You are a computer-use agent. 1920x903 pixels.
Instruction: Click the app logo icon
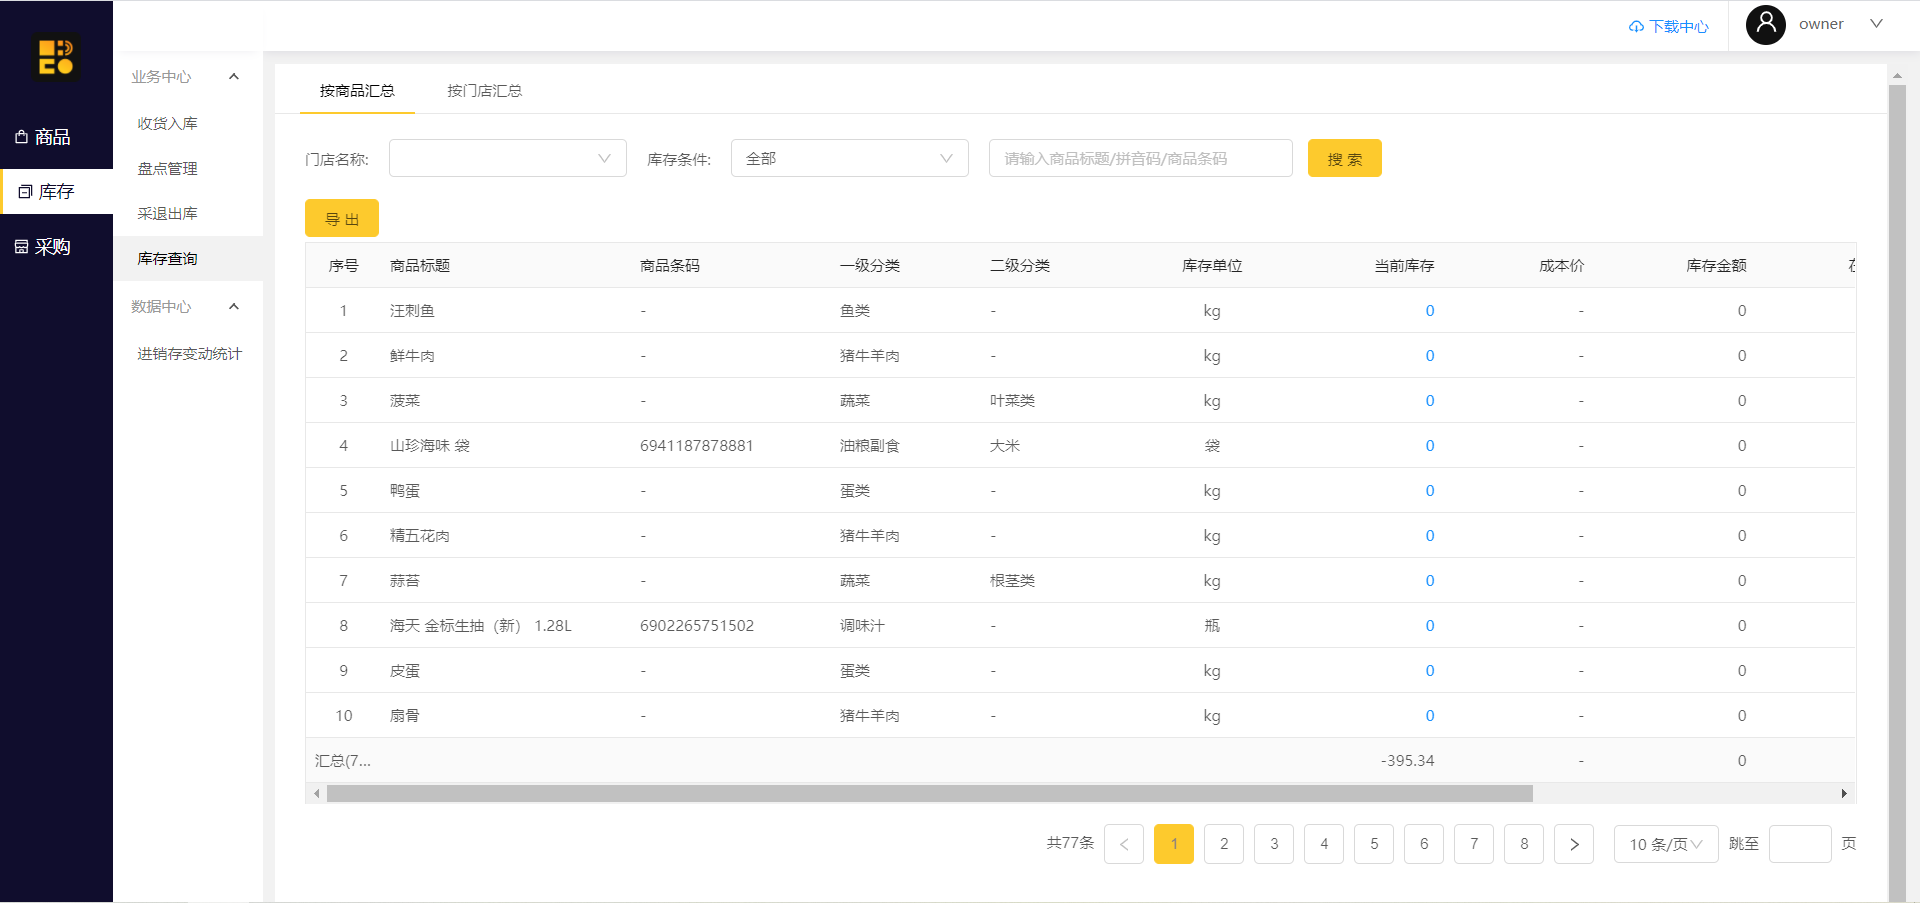(x=56, y=56)
